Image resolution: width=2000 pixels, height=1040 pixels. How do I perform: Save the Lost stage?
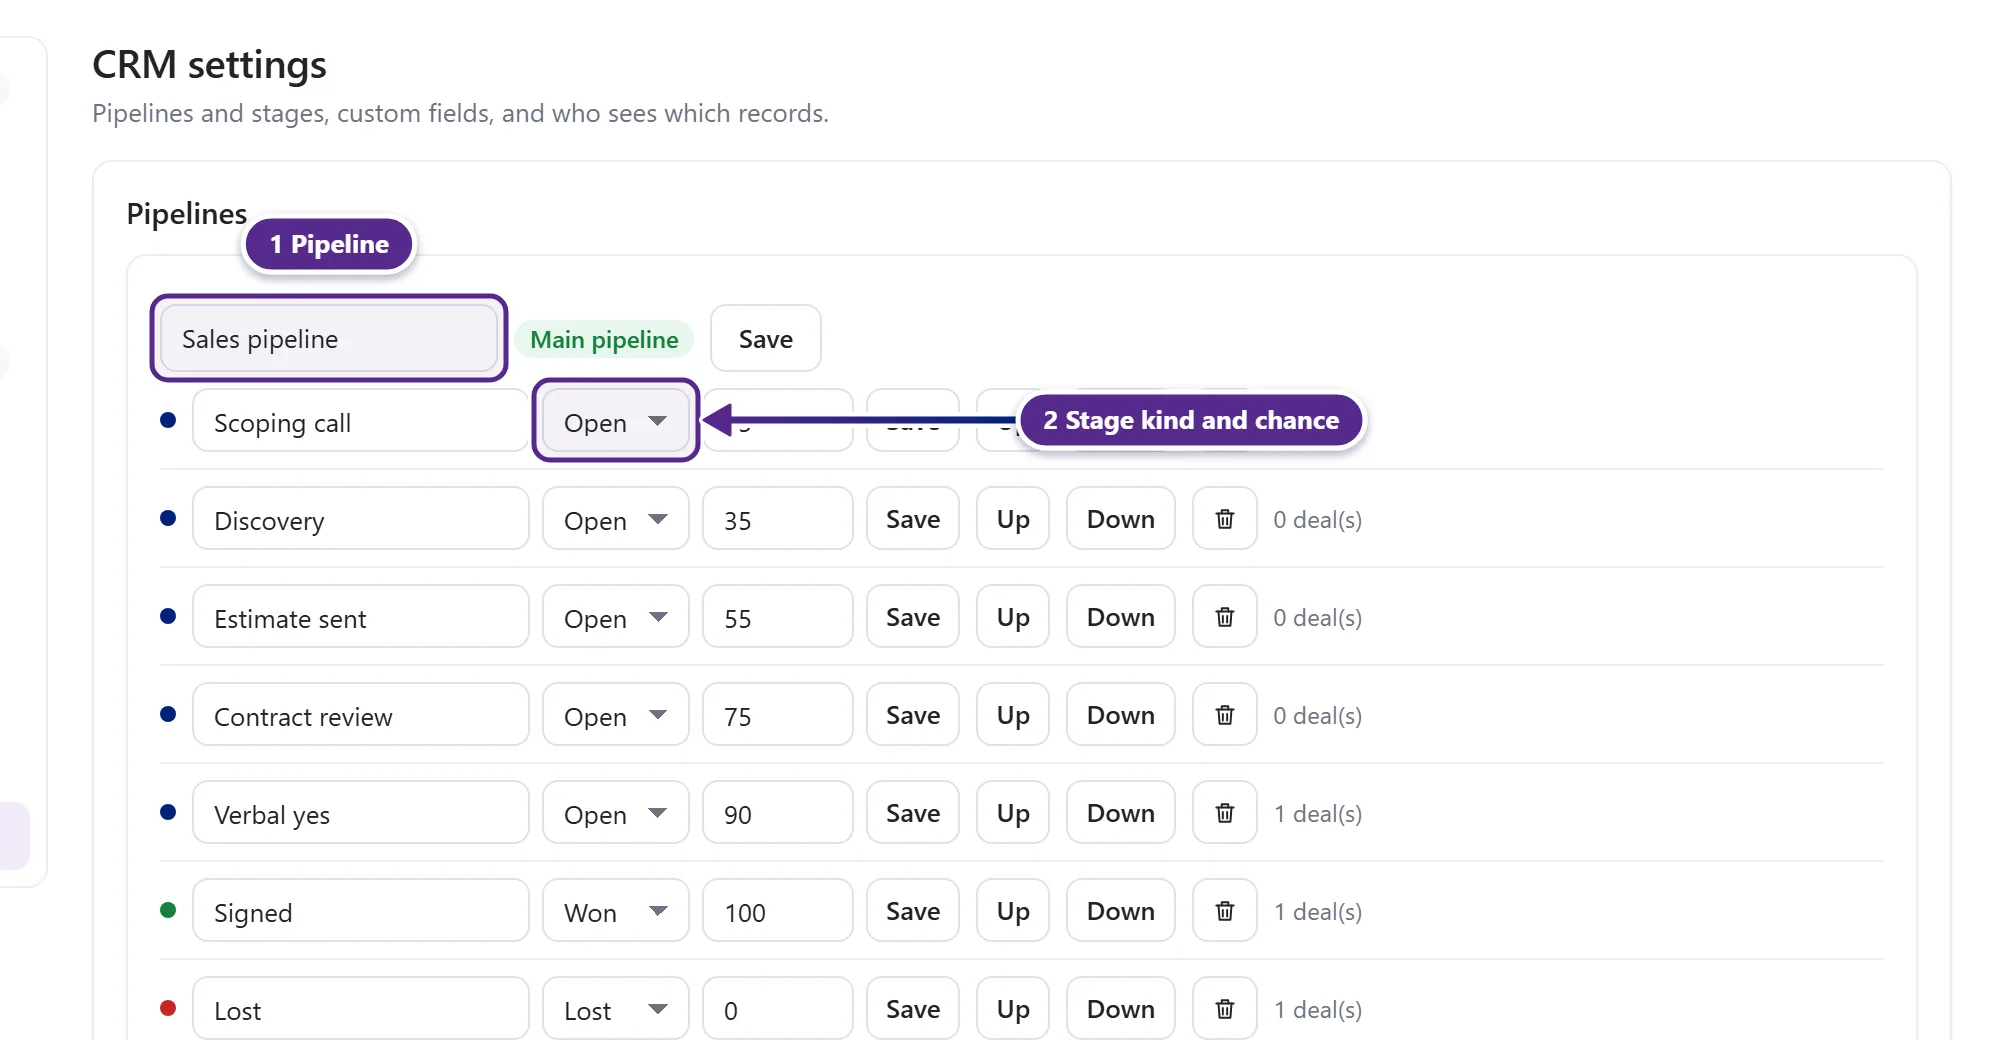(x=912, y=1009)
